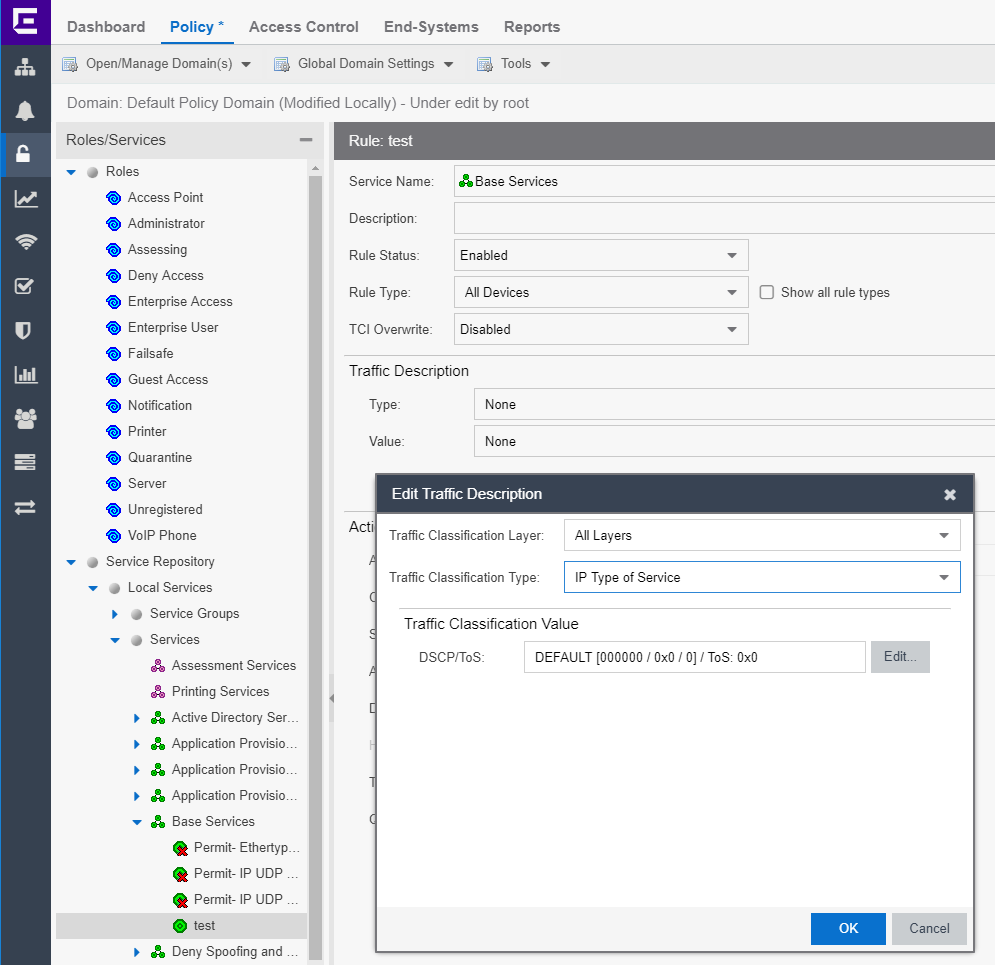995x965 pixels.
Task: Open the Reports bar chart sidebar icon
Action: click(x=25, y=375)
